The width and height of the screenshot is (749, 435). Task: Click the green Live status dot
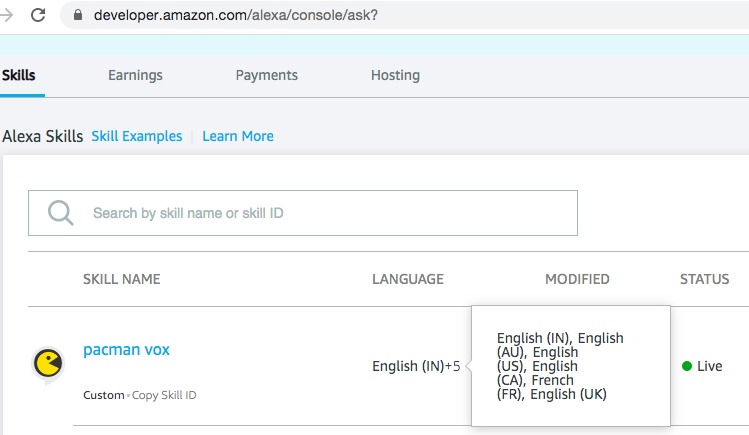(687, 366)
